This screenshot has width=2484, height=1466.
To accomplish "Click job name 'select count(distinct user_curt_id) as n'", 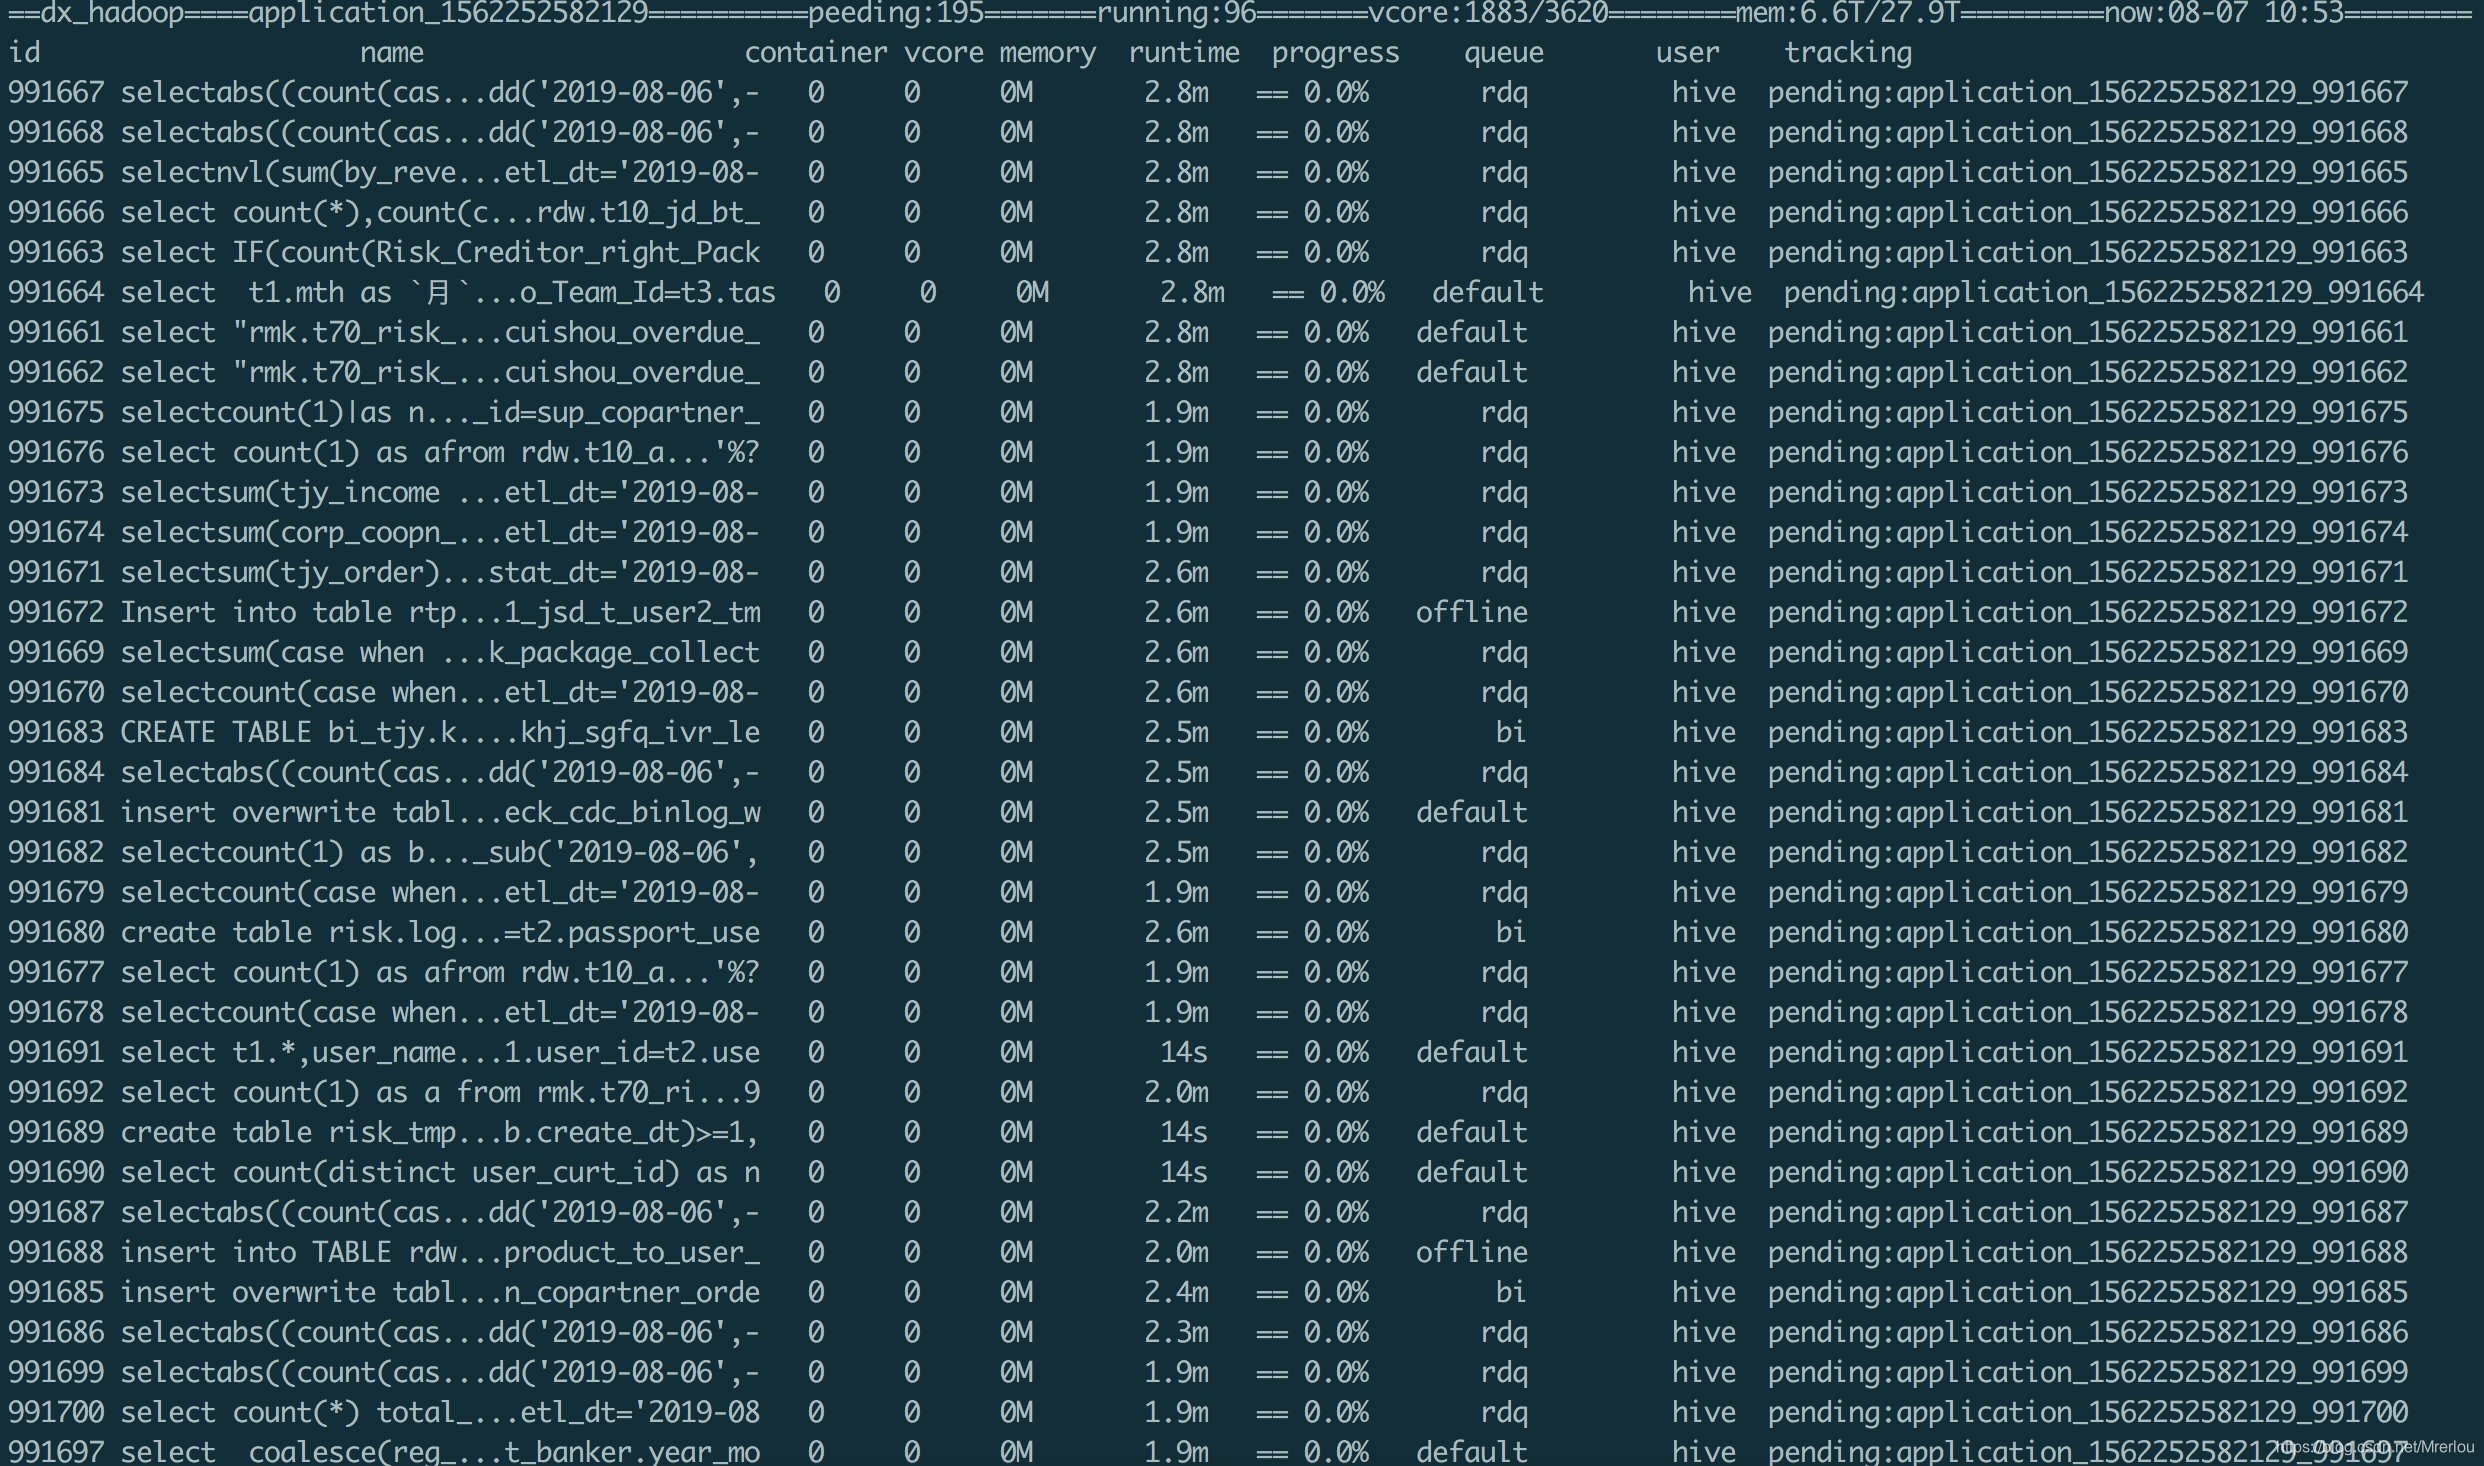I will tap(440, 1172).
